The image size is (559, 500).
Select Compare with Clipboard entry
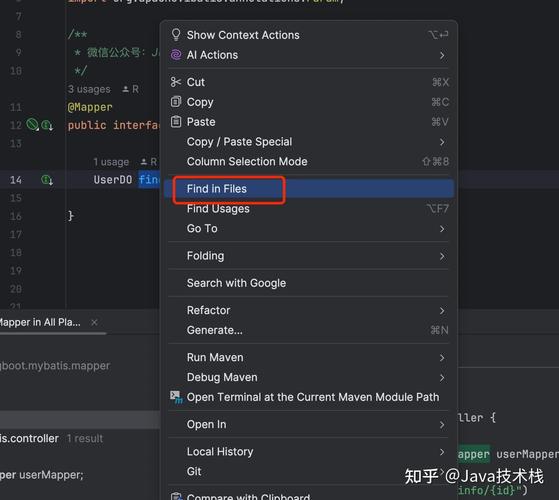[x=309, y=495]
